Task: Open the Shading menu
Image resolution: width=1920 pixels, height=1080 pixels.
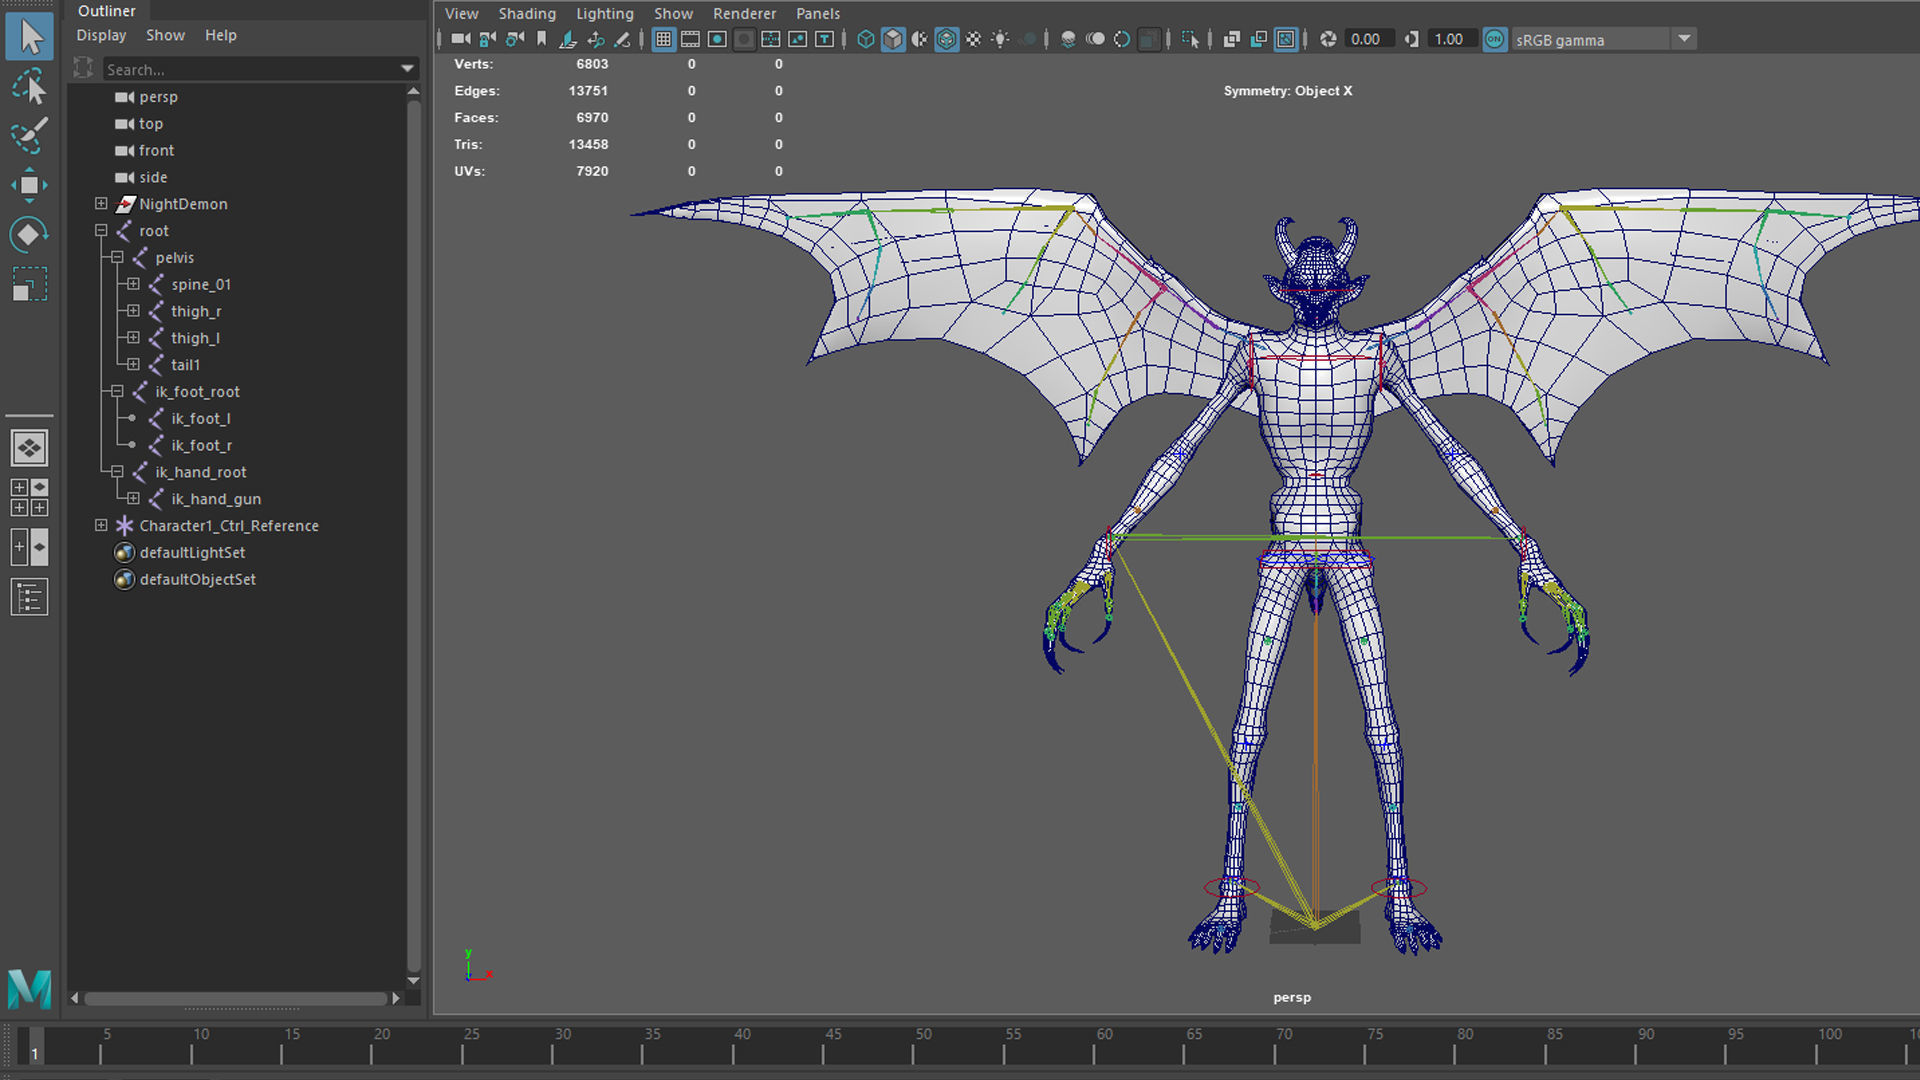Action: point(527,13)
